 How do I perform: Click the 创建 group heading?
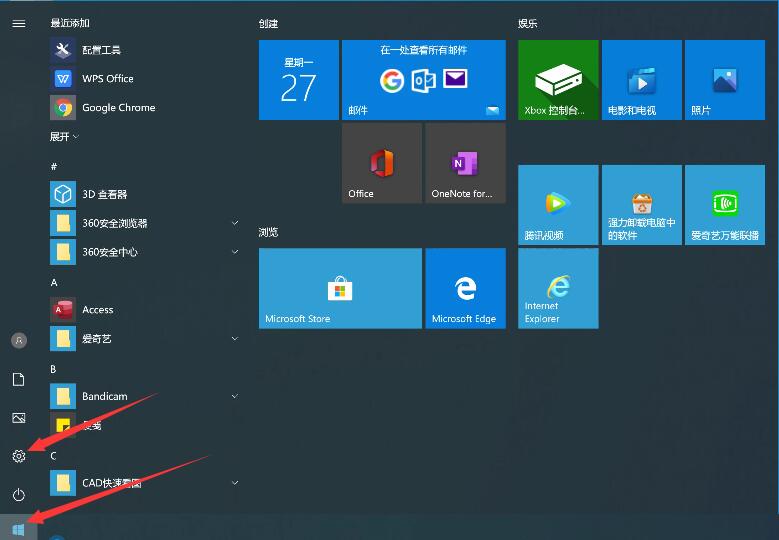click(268, 23)
